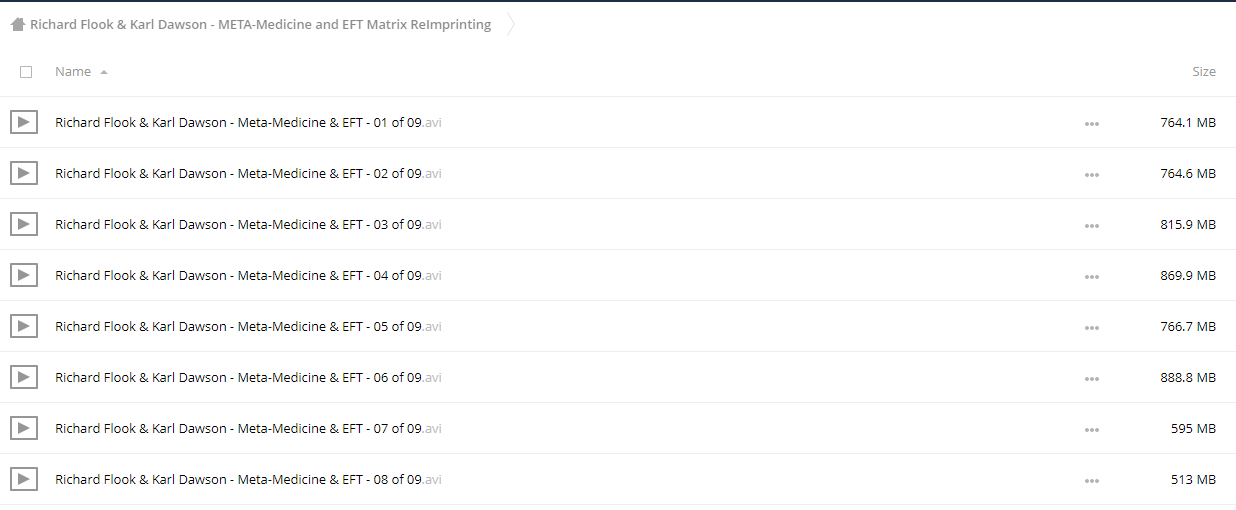Open file Meta-Medicine & EFT - 07 of 09
1236x510 pixels.
point(248,428)
